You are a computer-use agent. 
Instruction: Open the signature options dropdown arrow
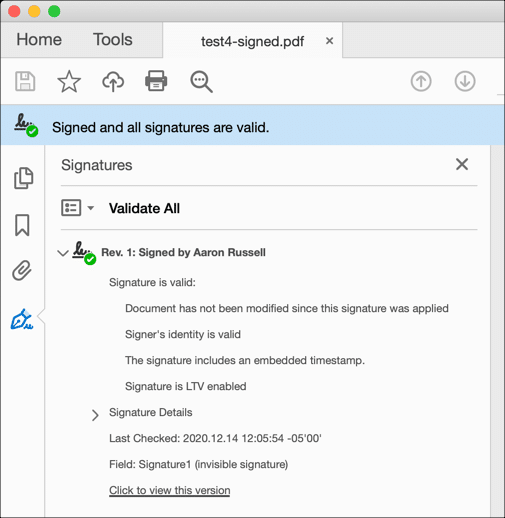[90, 208]
